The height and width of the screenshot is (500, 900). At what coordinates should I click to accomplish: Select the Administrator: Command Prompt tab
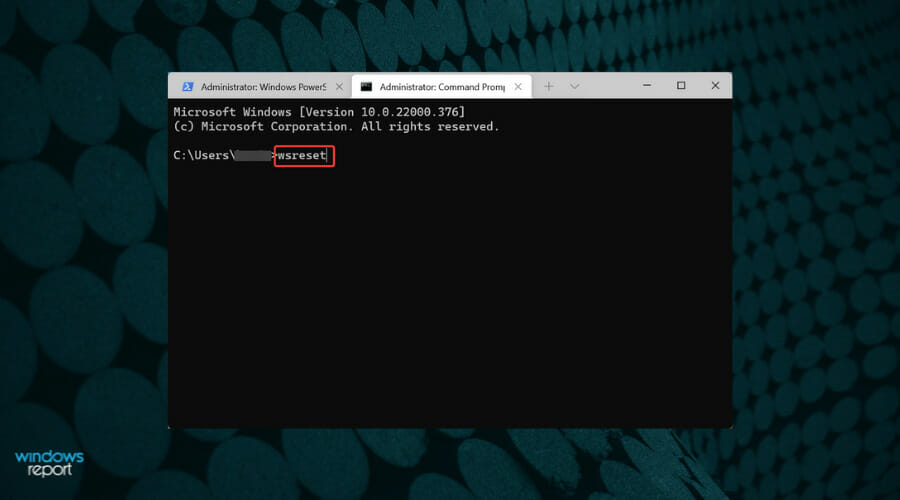[441, 87]
